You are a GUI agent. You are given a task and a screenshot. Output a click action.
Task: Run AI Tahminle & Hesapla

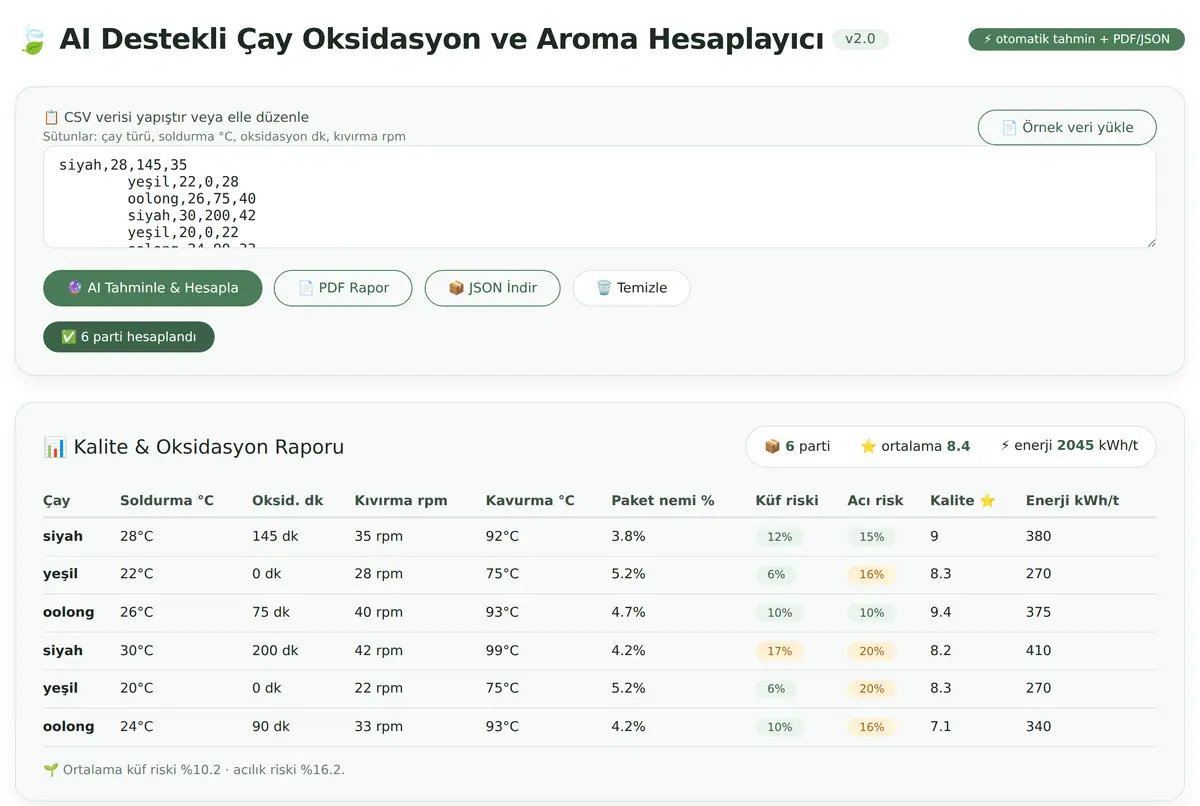(153, 288)
